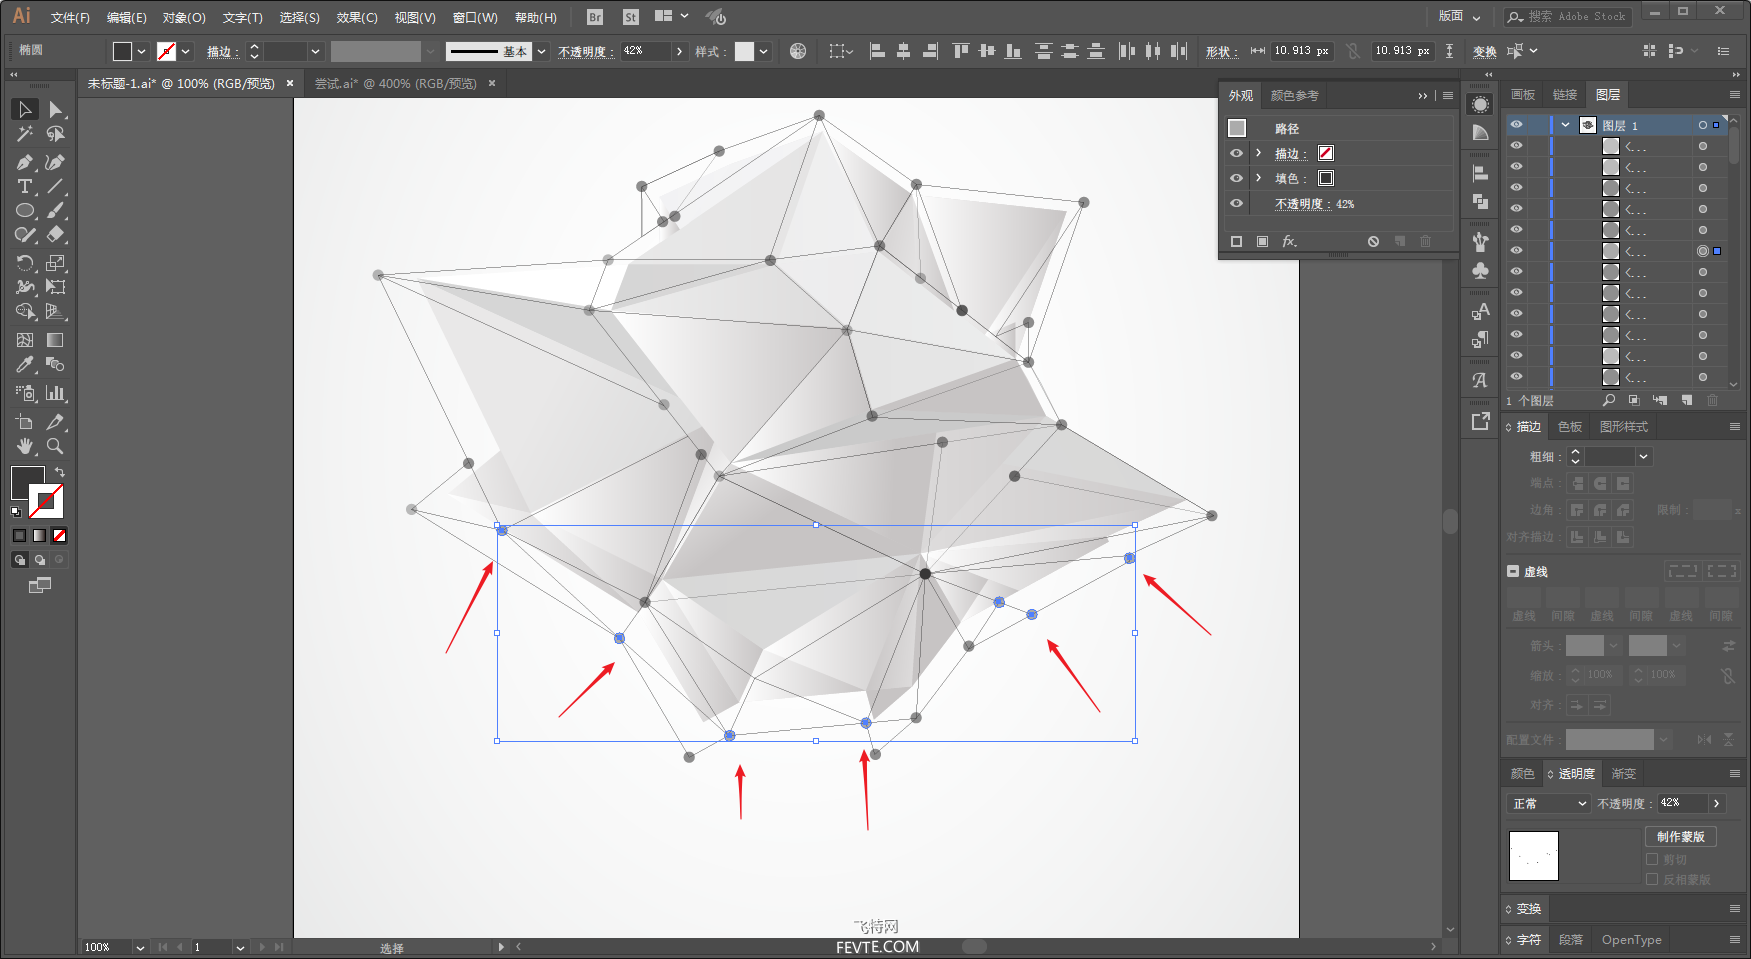The width and height of the screenshot is (1751, 959).
Task: Select the Zoom magnifier tool
Action: (56, 446)
